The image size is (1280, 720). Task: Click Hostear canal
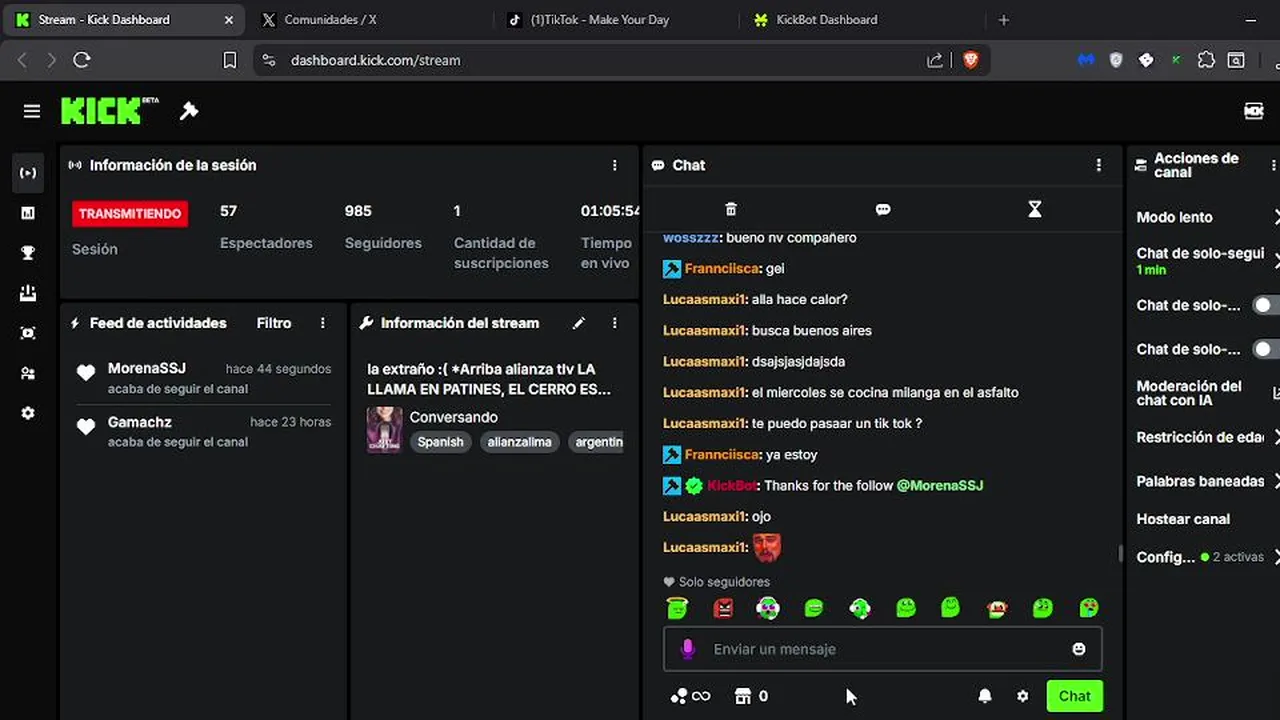click(x=1183, y=519)
